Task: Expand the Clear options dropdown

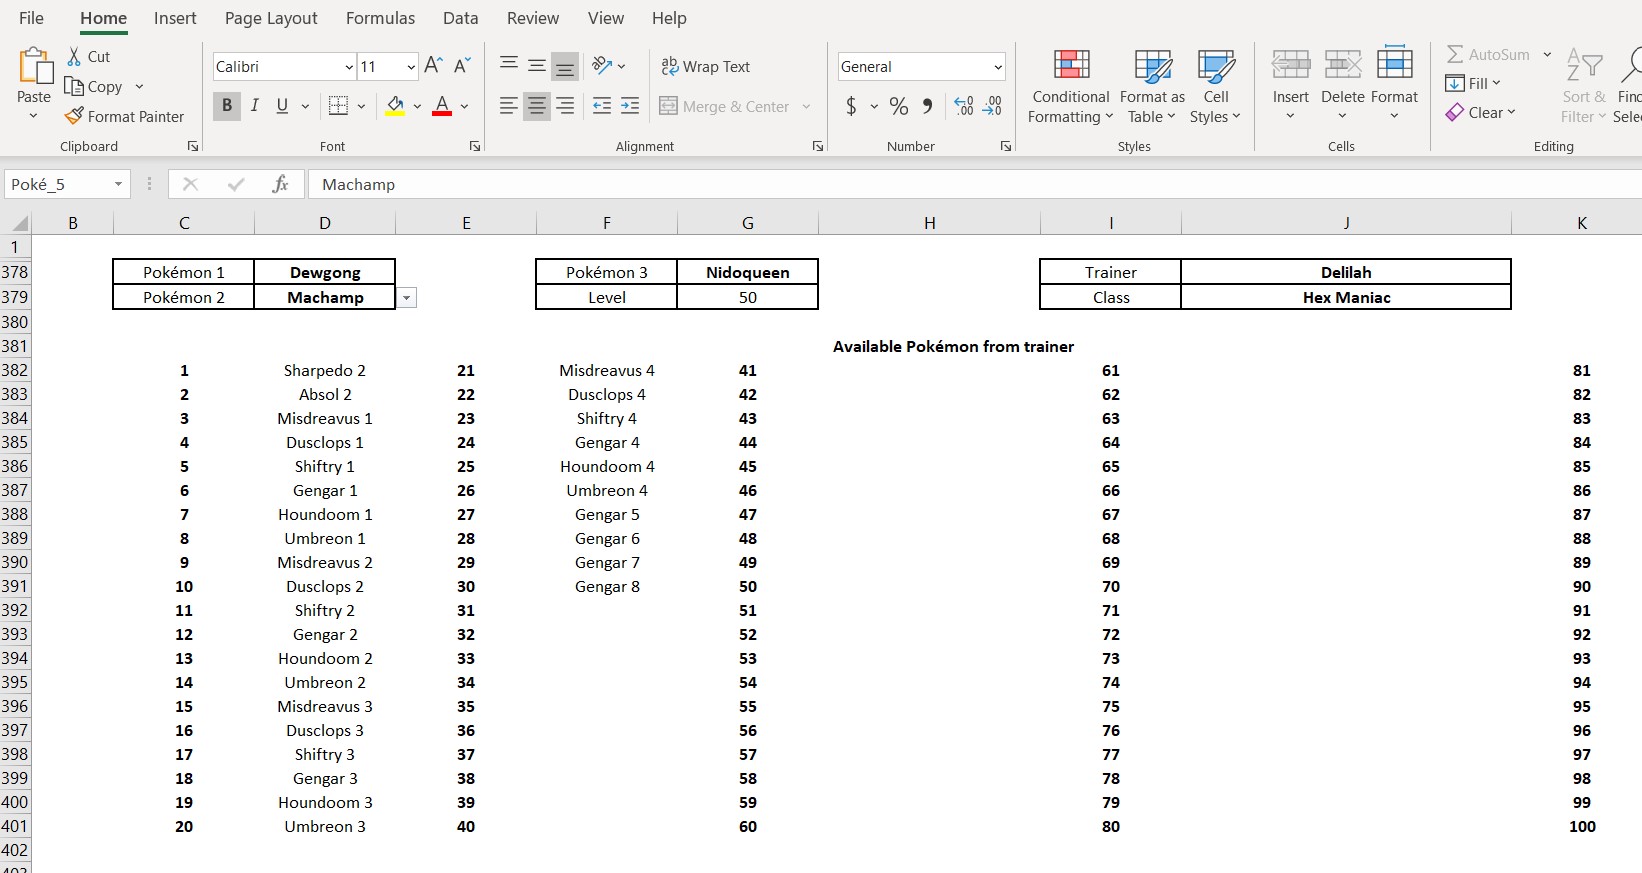Action: (1511, 112)
